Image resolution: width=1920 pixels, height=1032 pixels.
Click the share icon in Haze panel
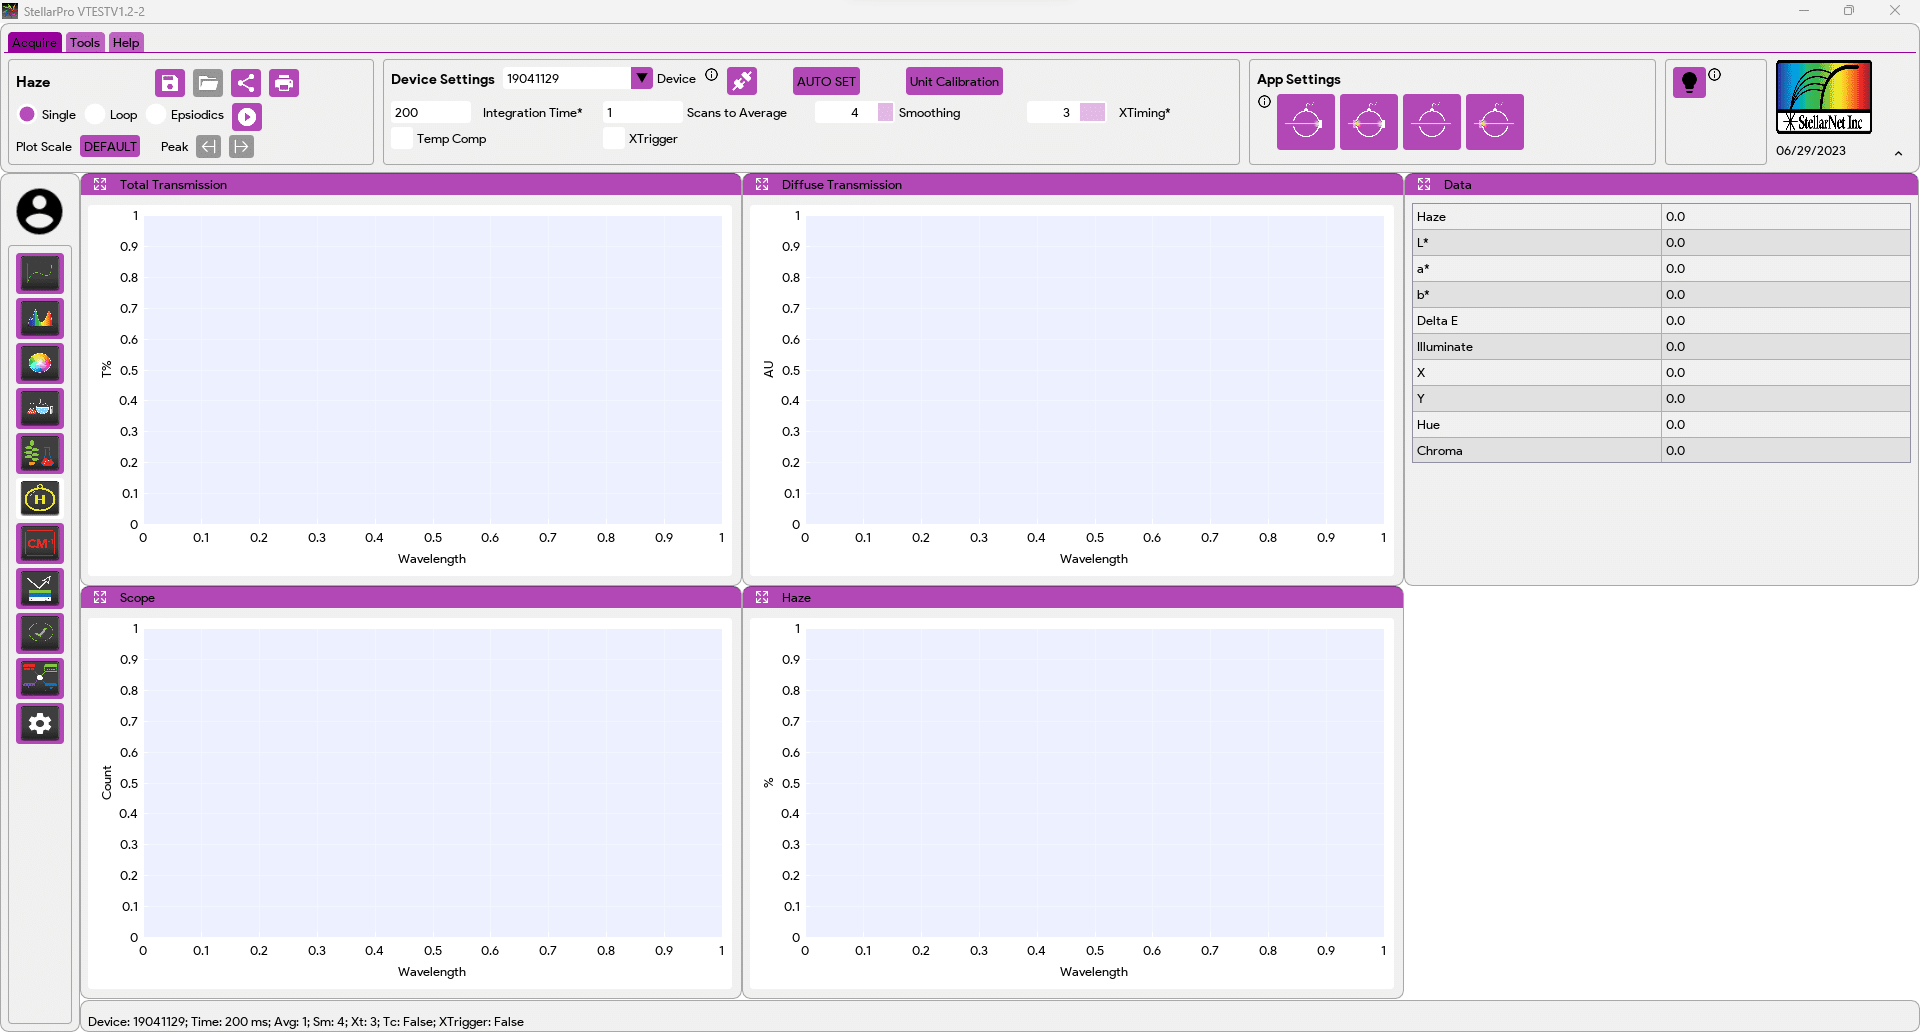pyautogui.click(x=246, y=83)
